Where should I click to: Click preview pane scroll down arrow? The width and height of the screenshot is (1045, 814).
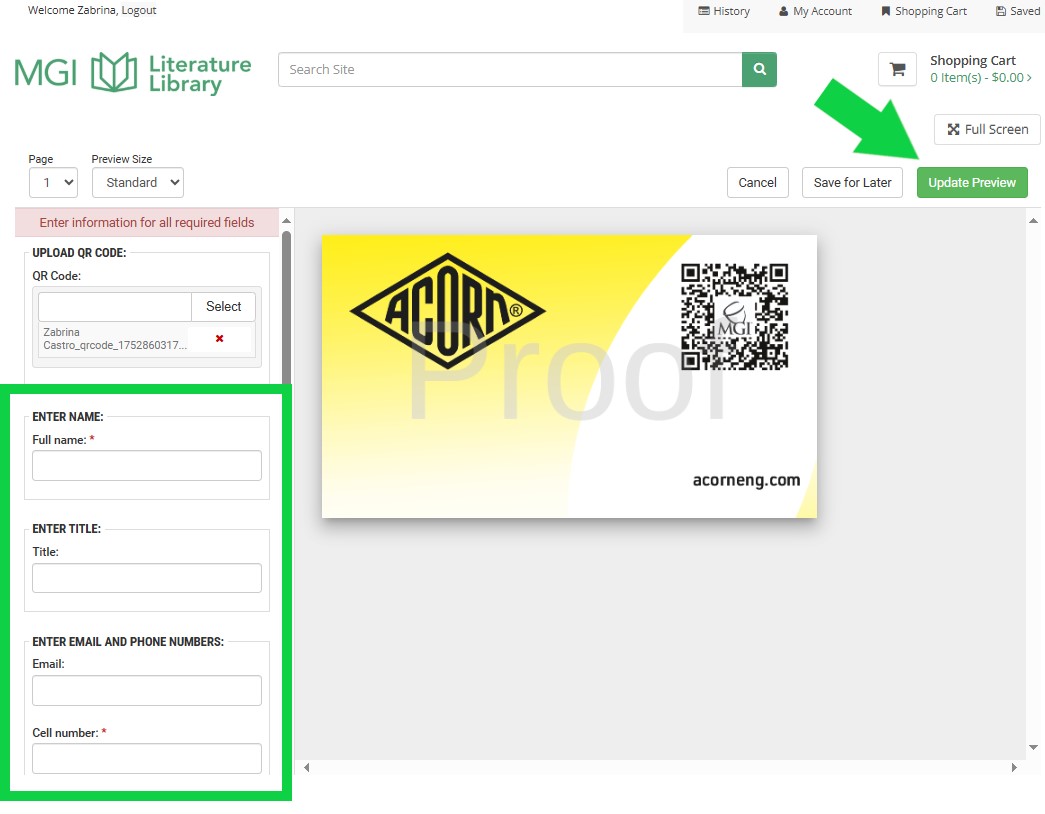(x=1034, y=747)
